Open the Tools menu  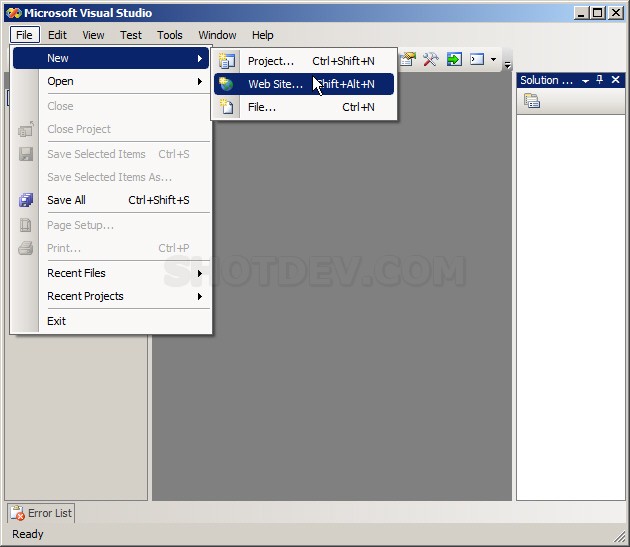coord(170,35)
